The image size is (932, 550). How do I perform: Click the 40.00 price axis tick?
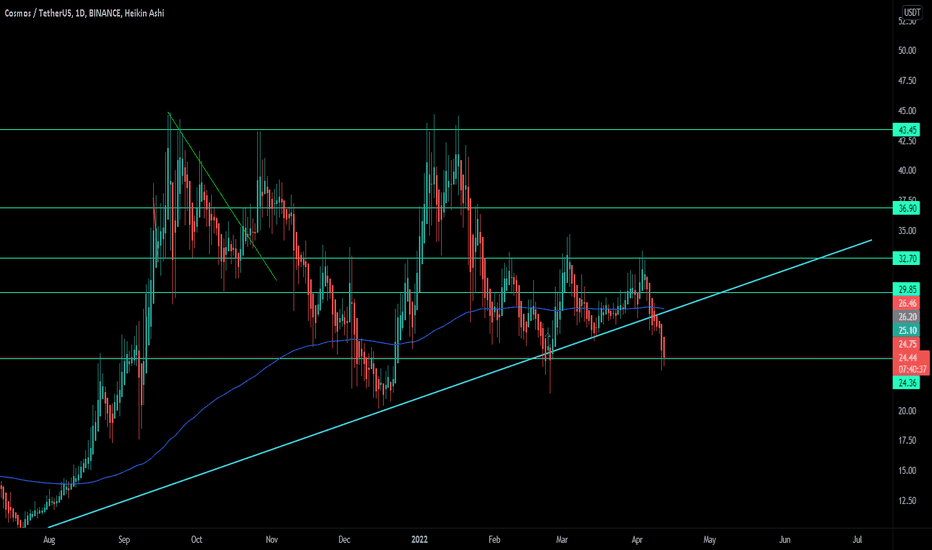click(906, 171)
